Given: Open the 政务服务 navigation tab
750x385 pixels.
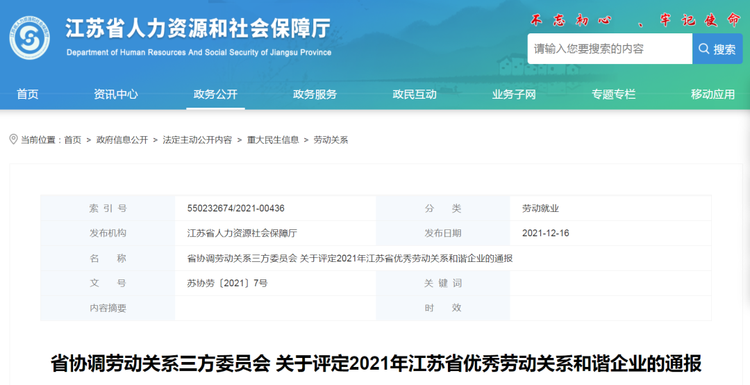Looking at the screenshot, I should click(x=315, y=94).
